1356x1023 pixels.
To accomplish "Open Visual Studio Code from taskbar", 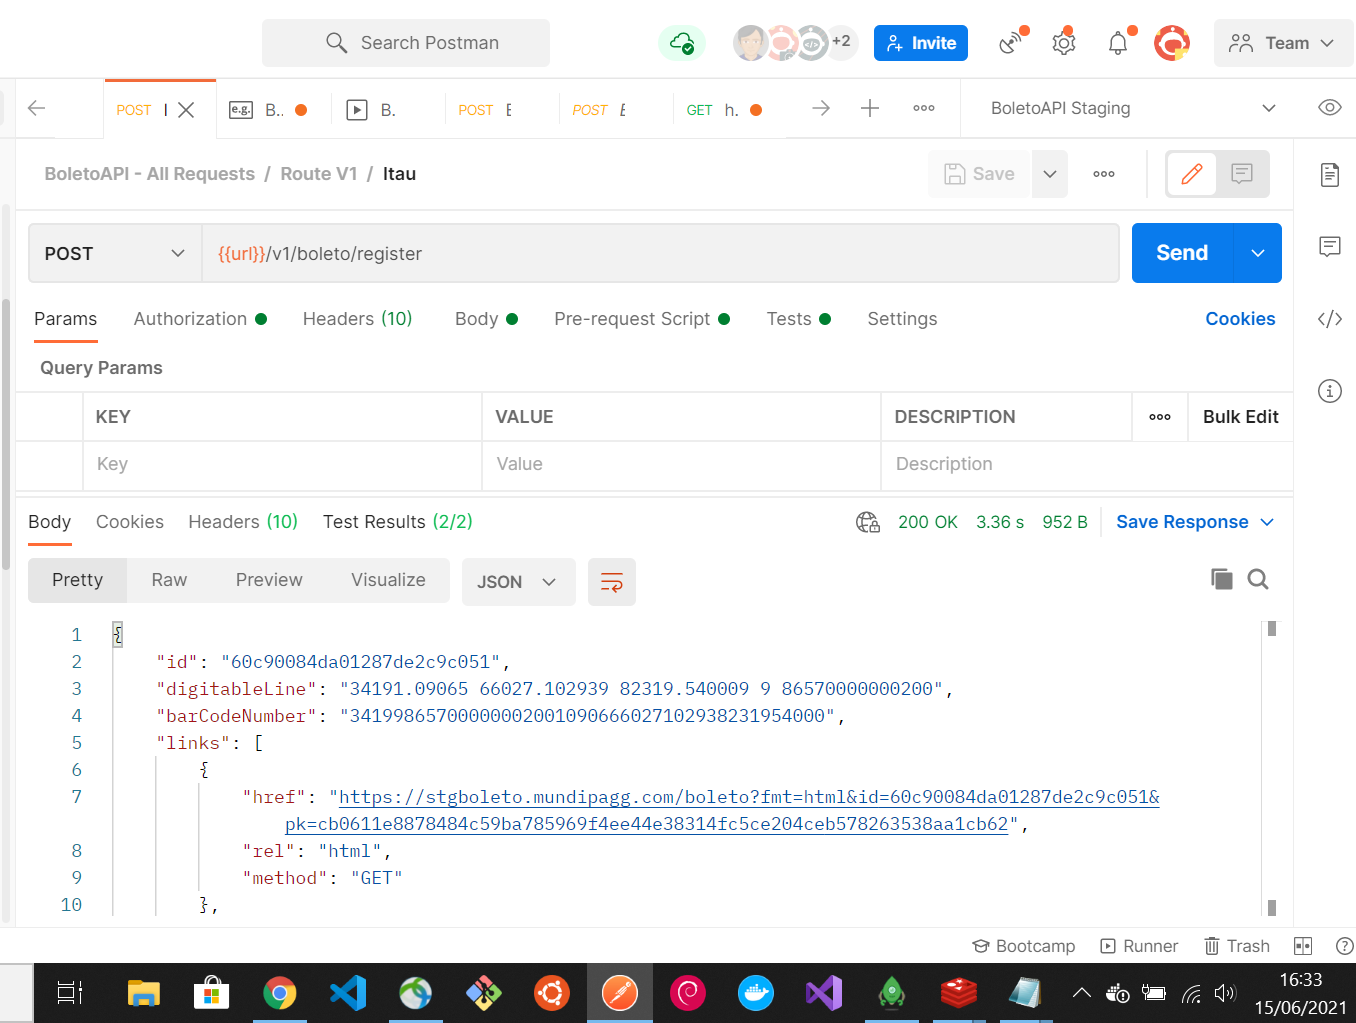I will [348, 993].
